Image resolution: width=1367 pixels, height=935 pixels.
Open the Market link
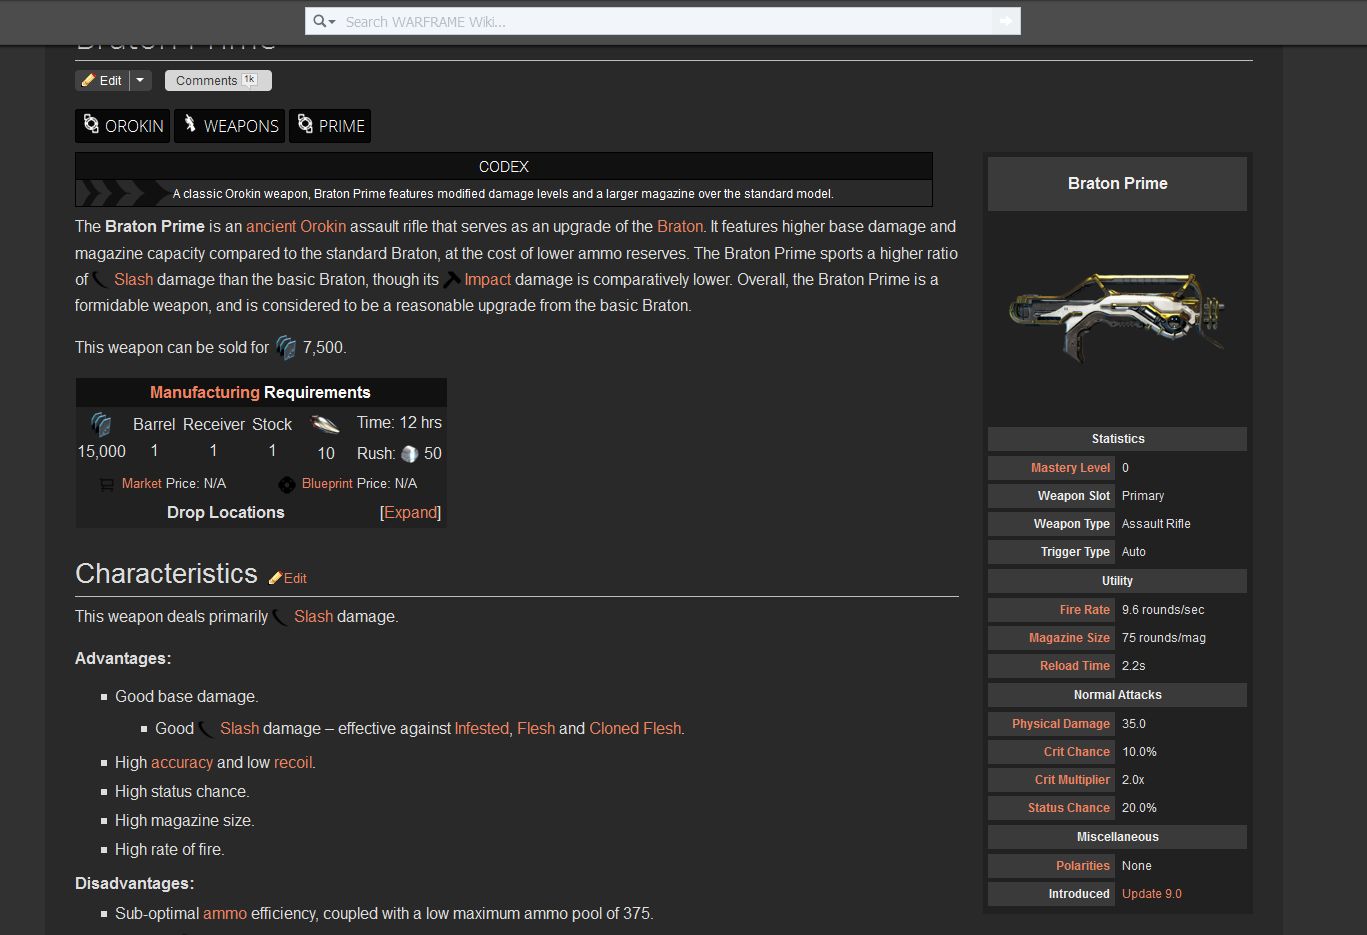pos(141,484)
